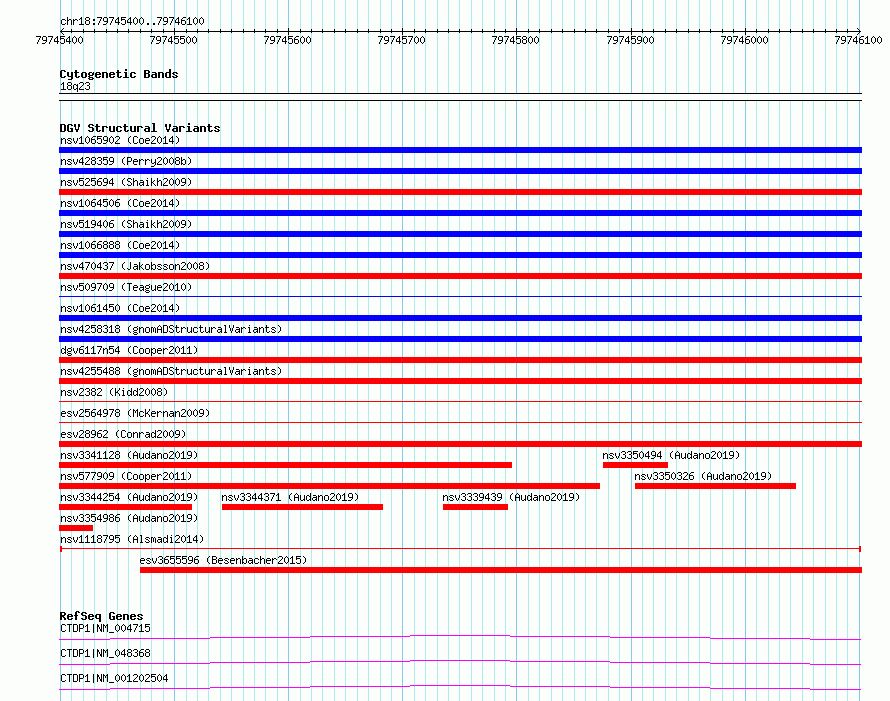The image size is (890, 701).
Task: Click the red bar under nsv577909
Action: [329, 486]
